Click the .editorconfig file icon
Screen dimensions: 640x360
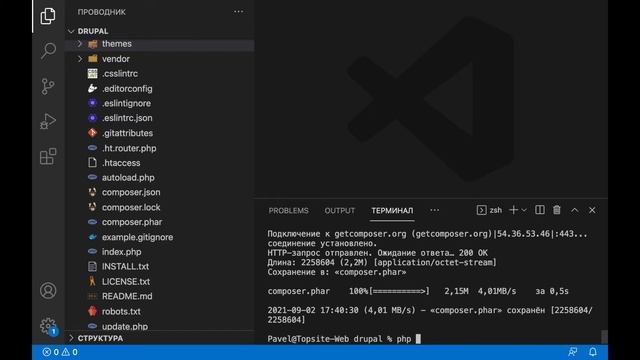(x=93, y=89)
